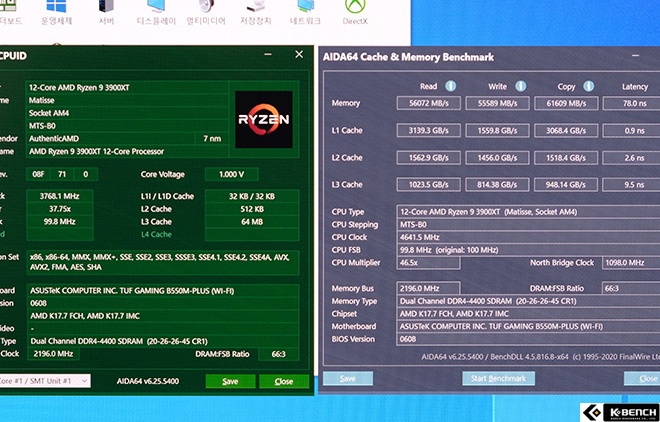Click L1I / L1D Cache value 32 KB / 32 KB
The height and width of the screenshot is (422, 660).
point(252,196)
